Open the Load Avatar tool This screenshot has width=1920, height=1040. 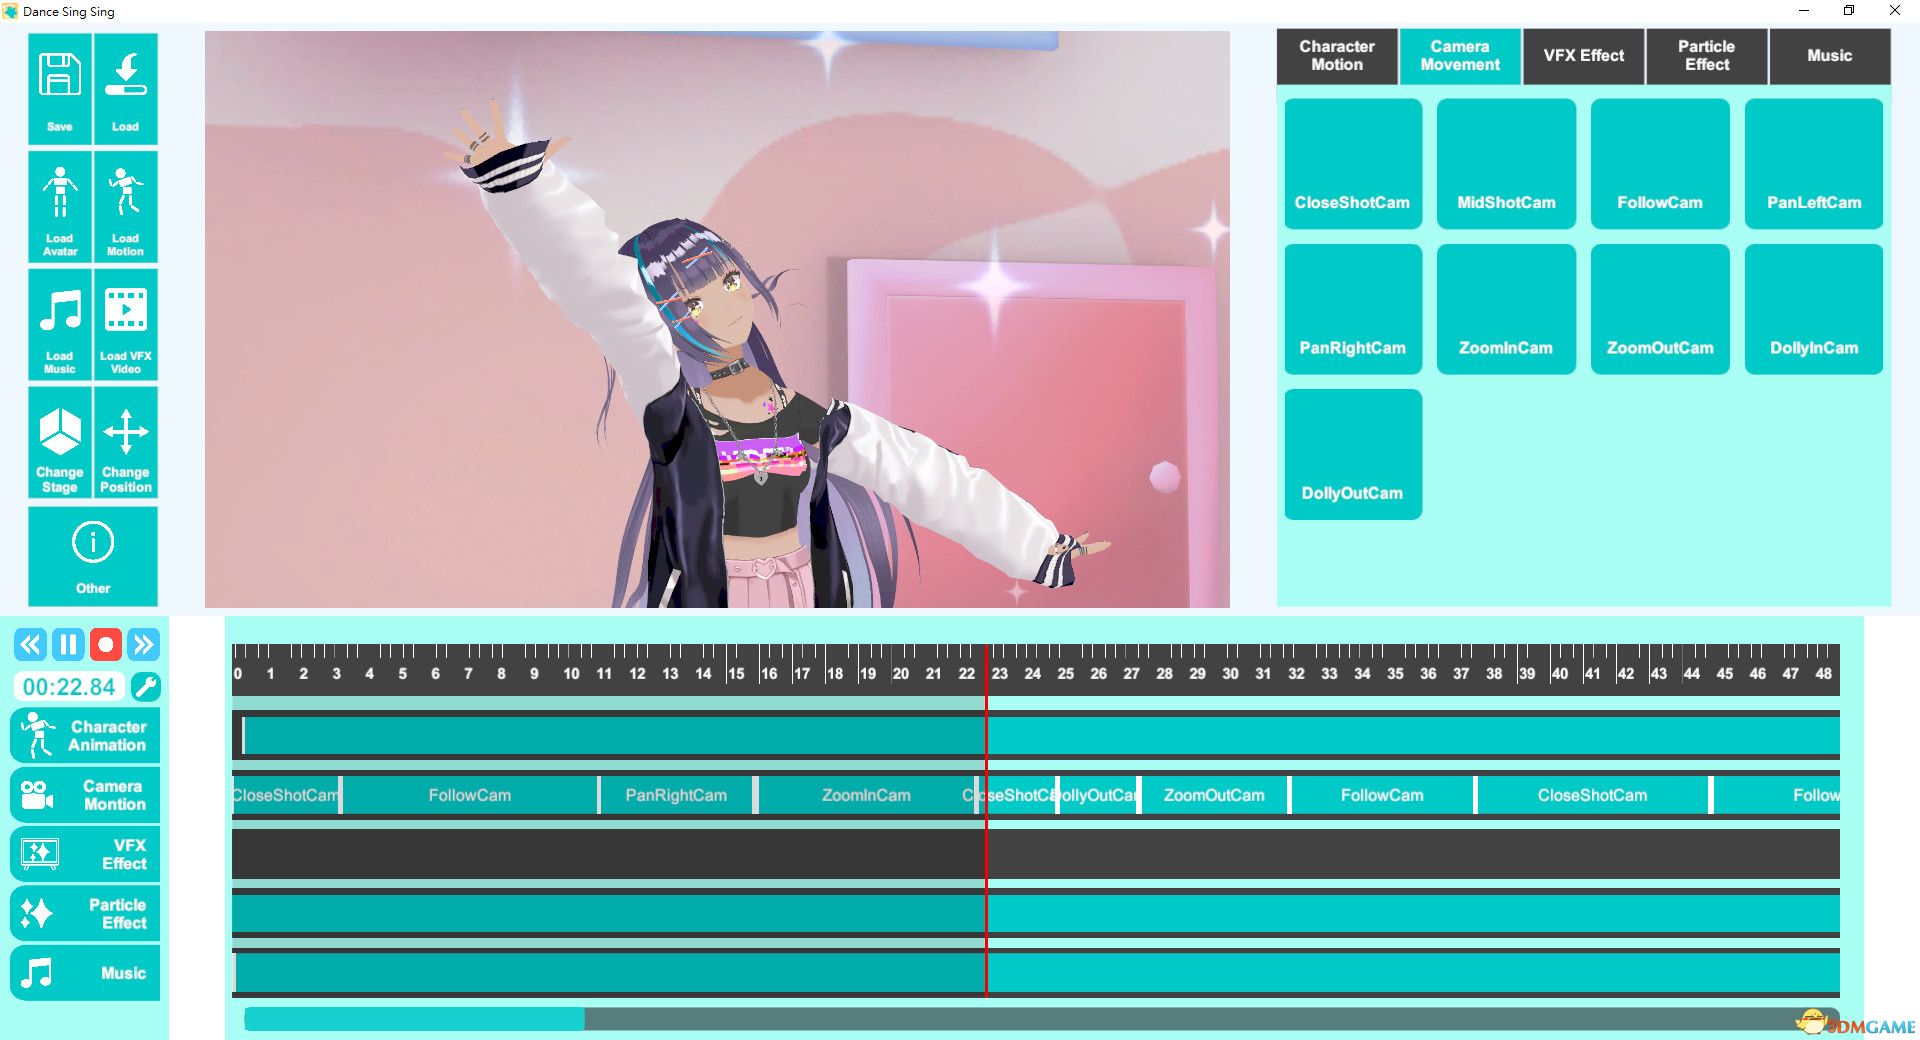(60, 207)
